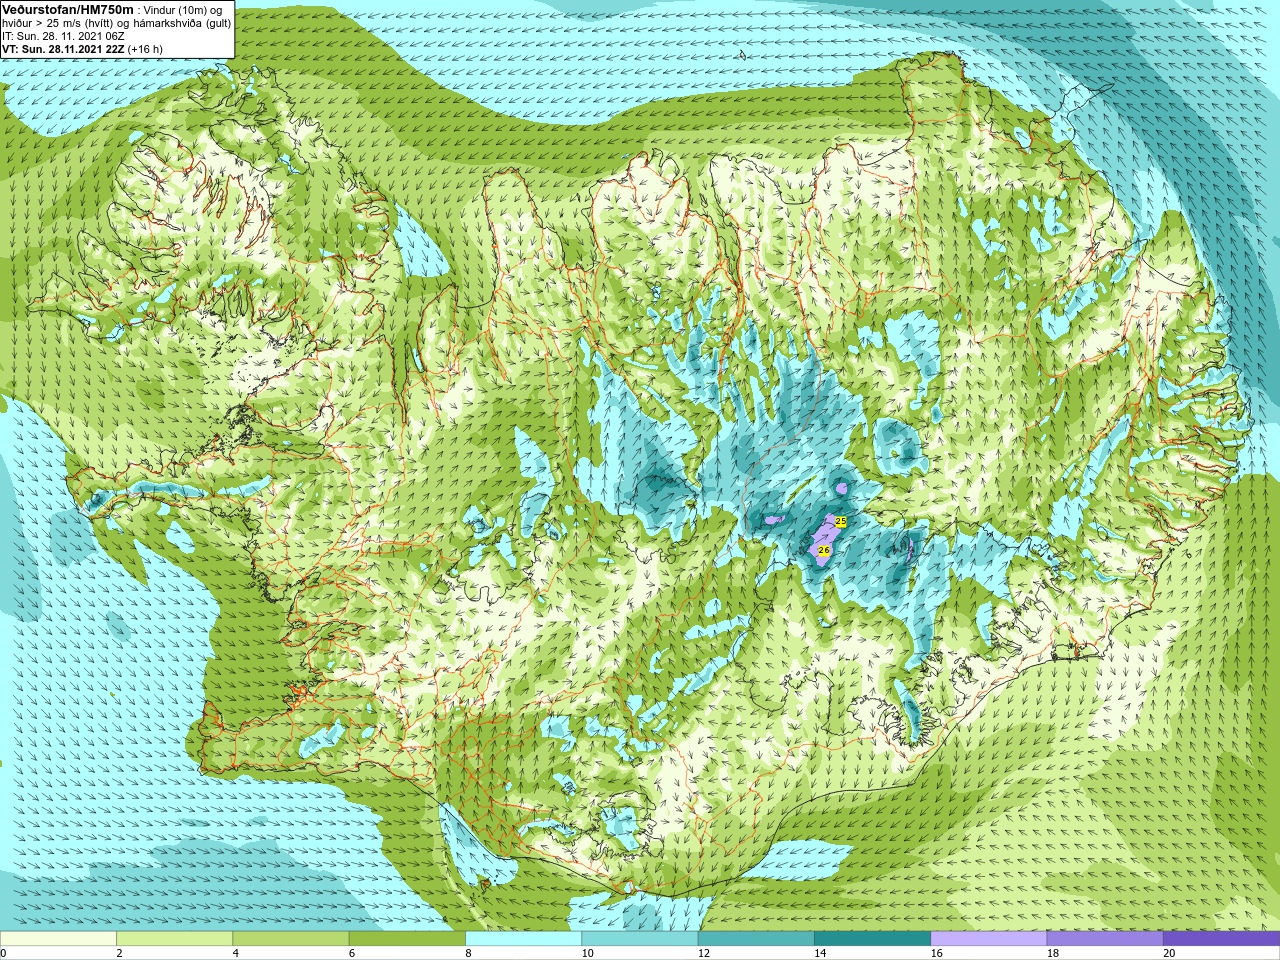Click the legend scale number 14
The height and width of the screenshot is (960, 1280).
point(820,953)
